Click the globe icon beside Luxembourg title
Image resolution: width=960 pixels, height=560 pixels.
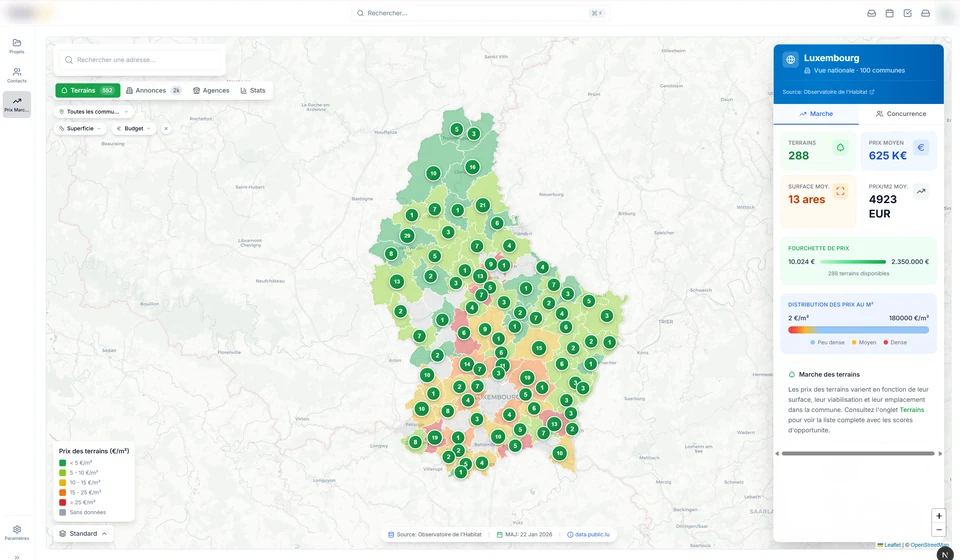pyautogui.click(x=790, y=59)
